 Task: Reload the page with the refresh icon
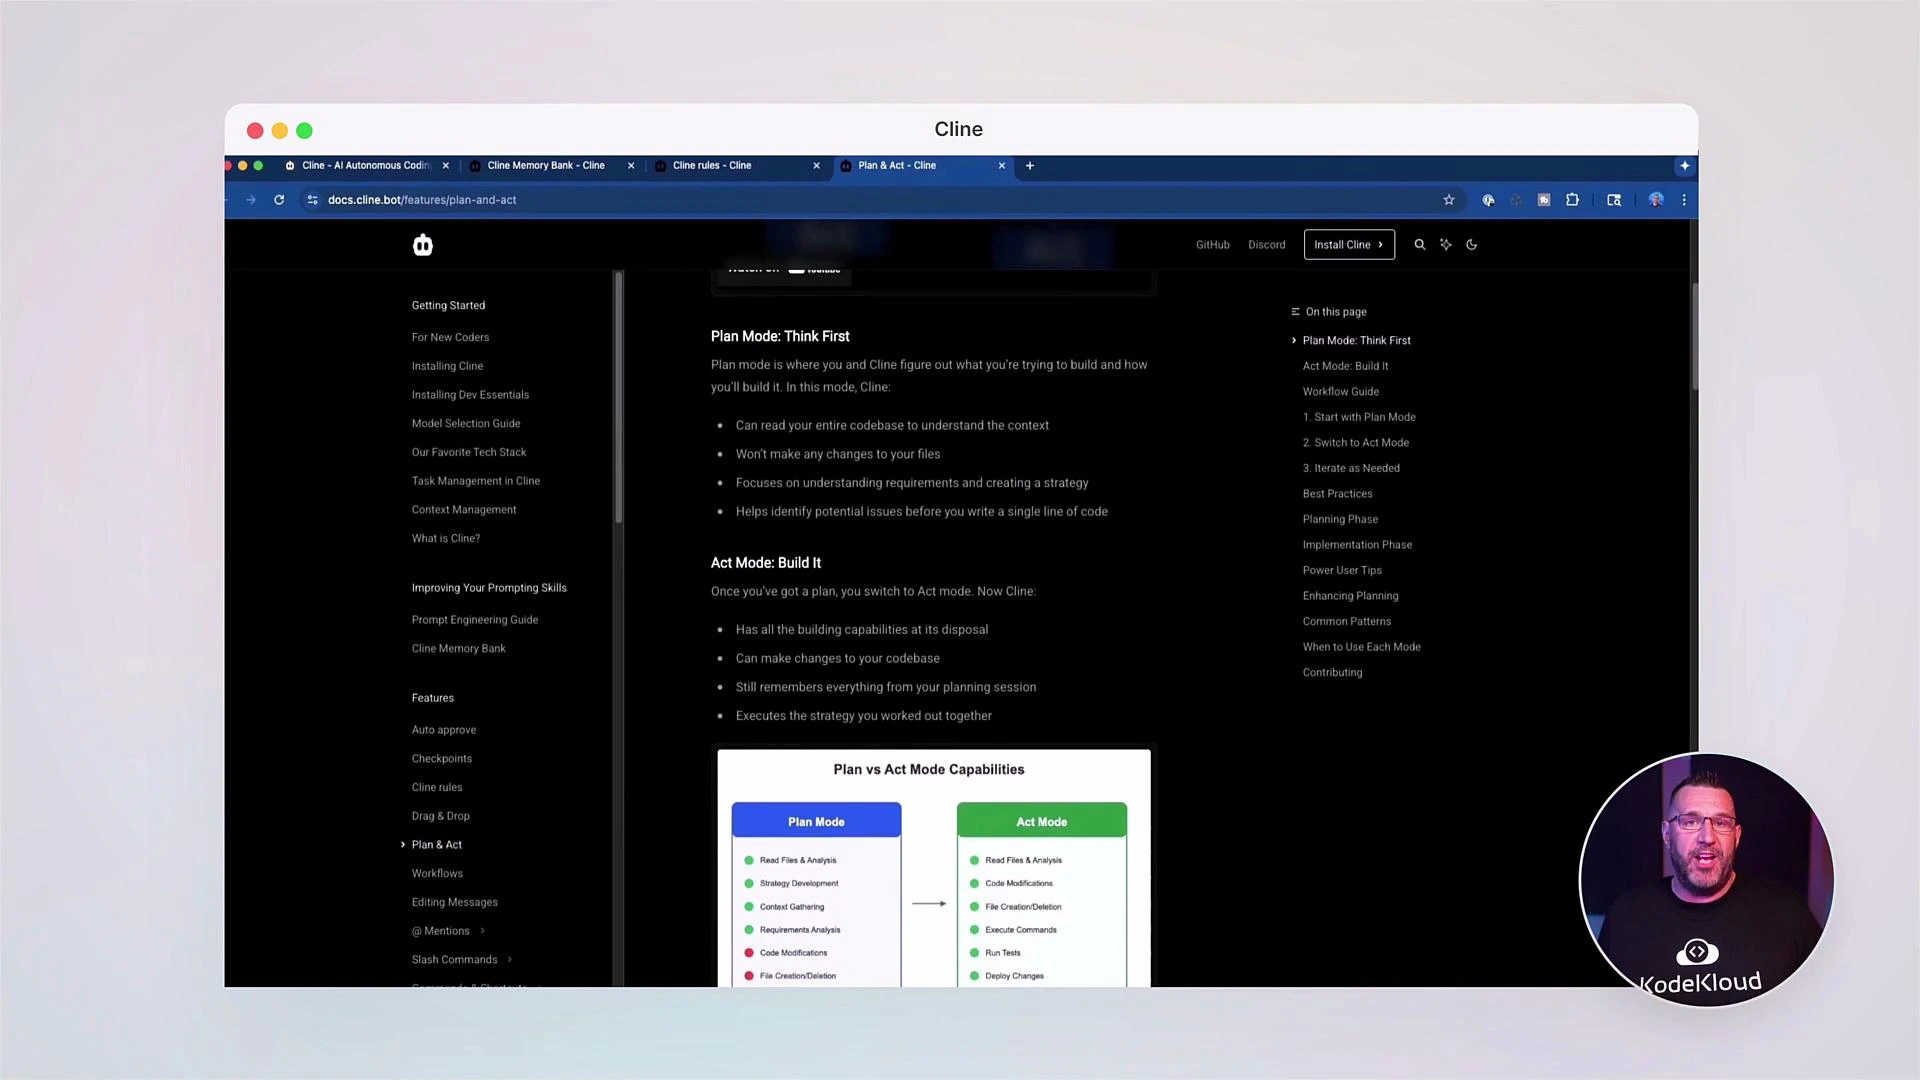click(x=279, y=200)
